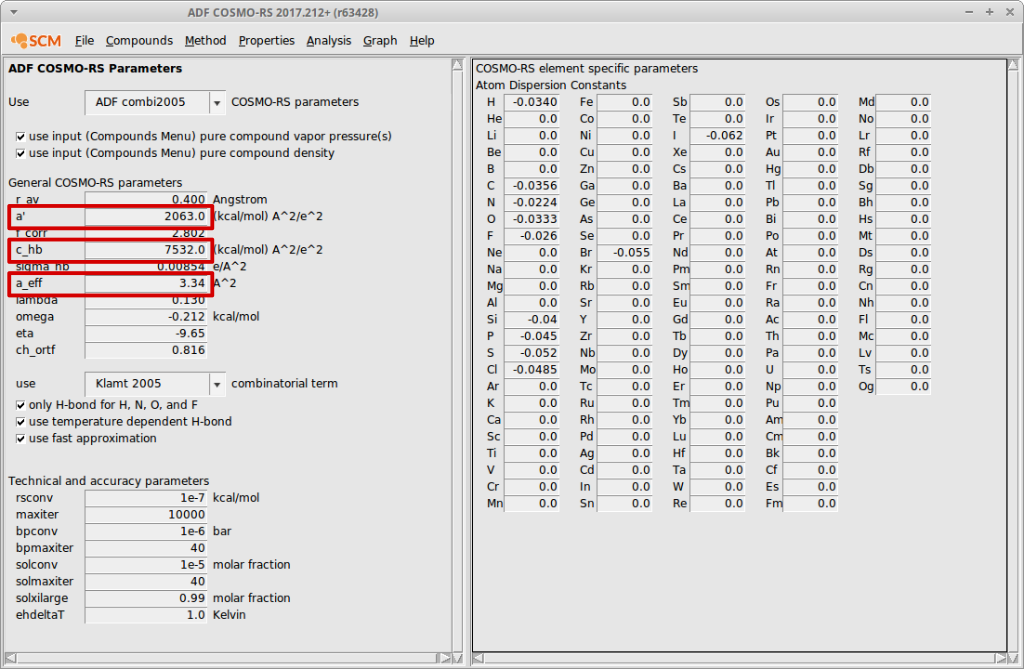Uncheck use input pure compound density
The width and height of the screenshot is (1024, 669).
pos(22,152)
